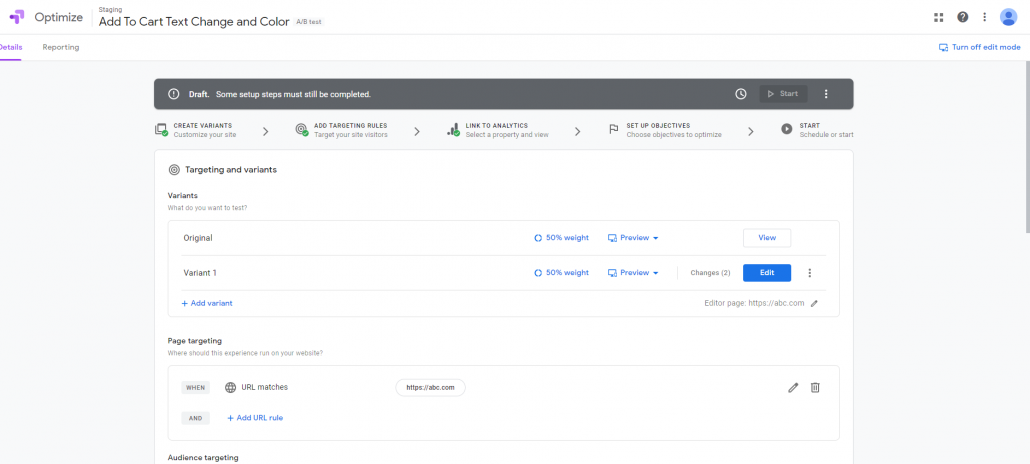Click the Draft warning icon
This screenshot has width=1030, height=464.
click(173, 94)
